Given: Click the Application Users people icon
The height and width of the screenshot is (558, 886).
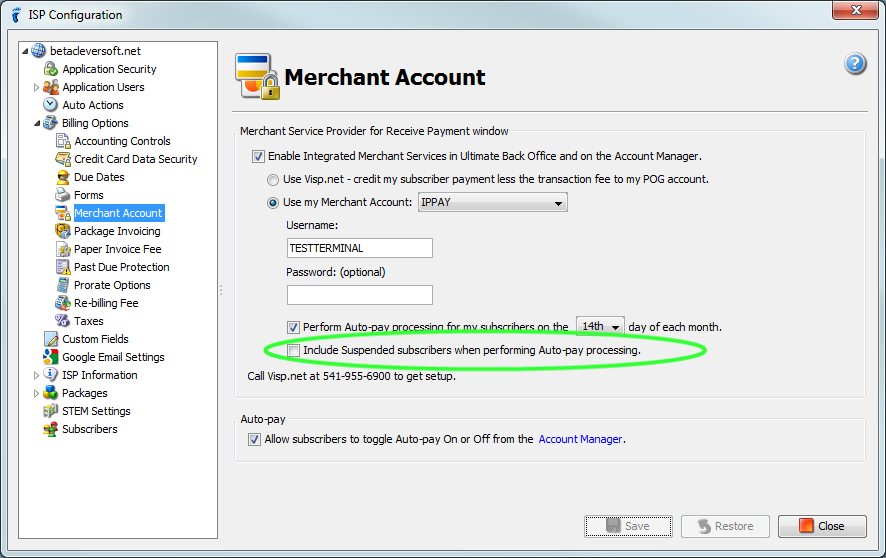Looking at the screenshot, I should [51, 87].
